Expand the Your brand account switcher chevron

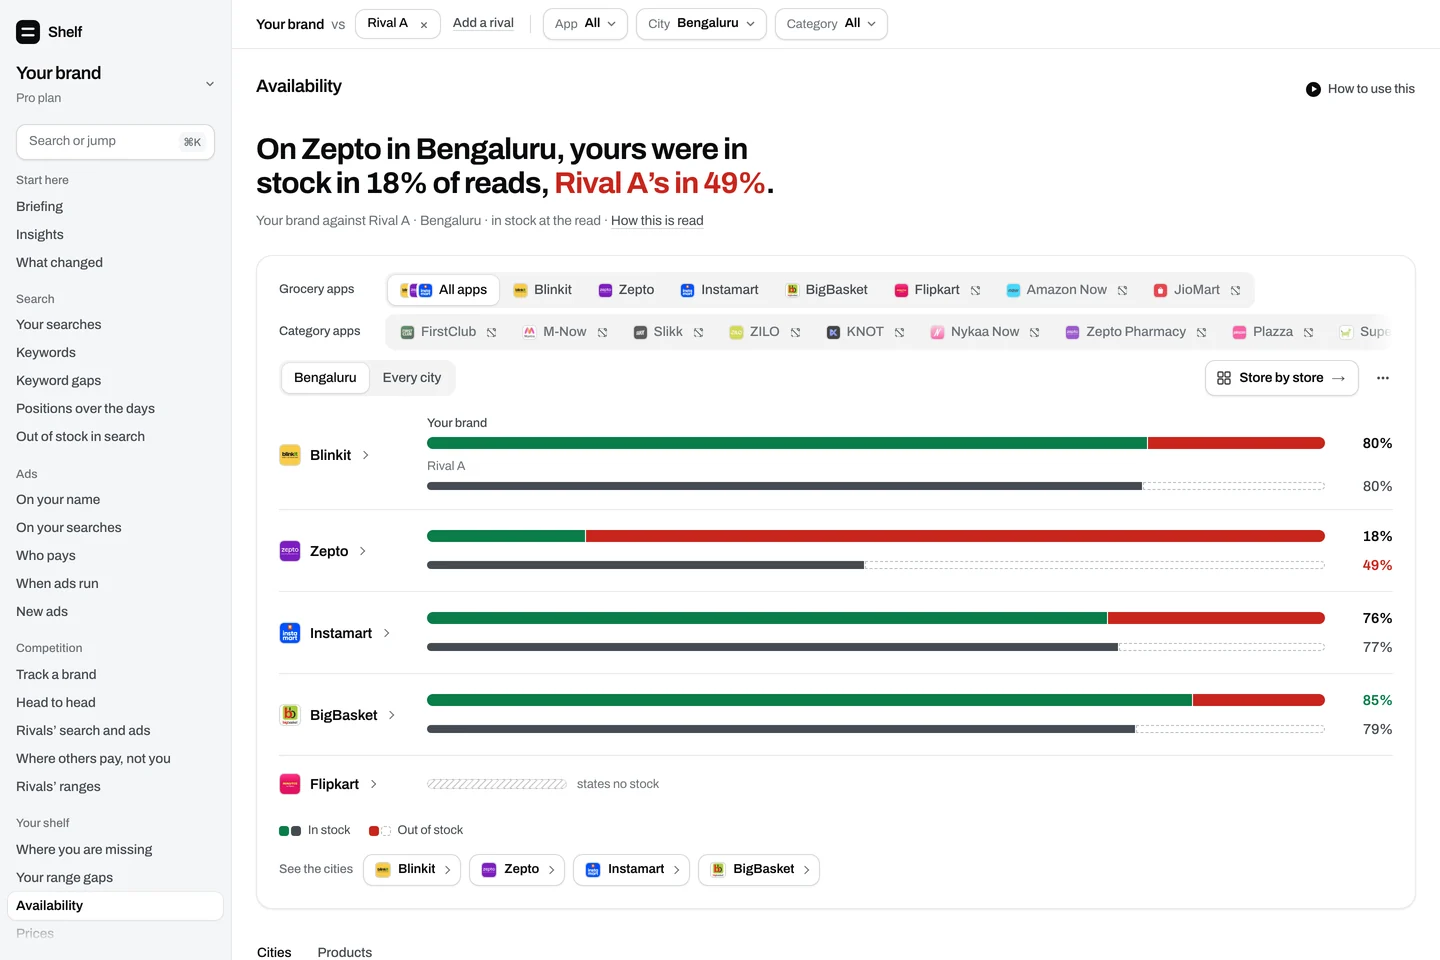[x=210, y=84]
